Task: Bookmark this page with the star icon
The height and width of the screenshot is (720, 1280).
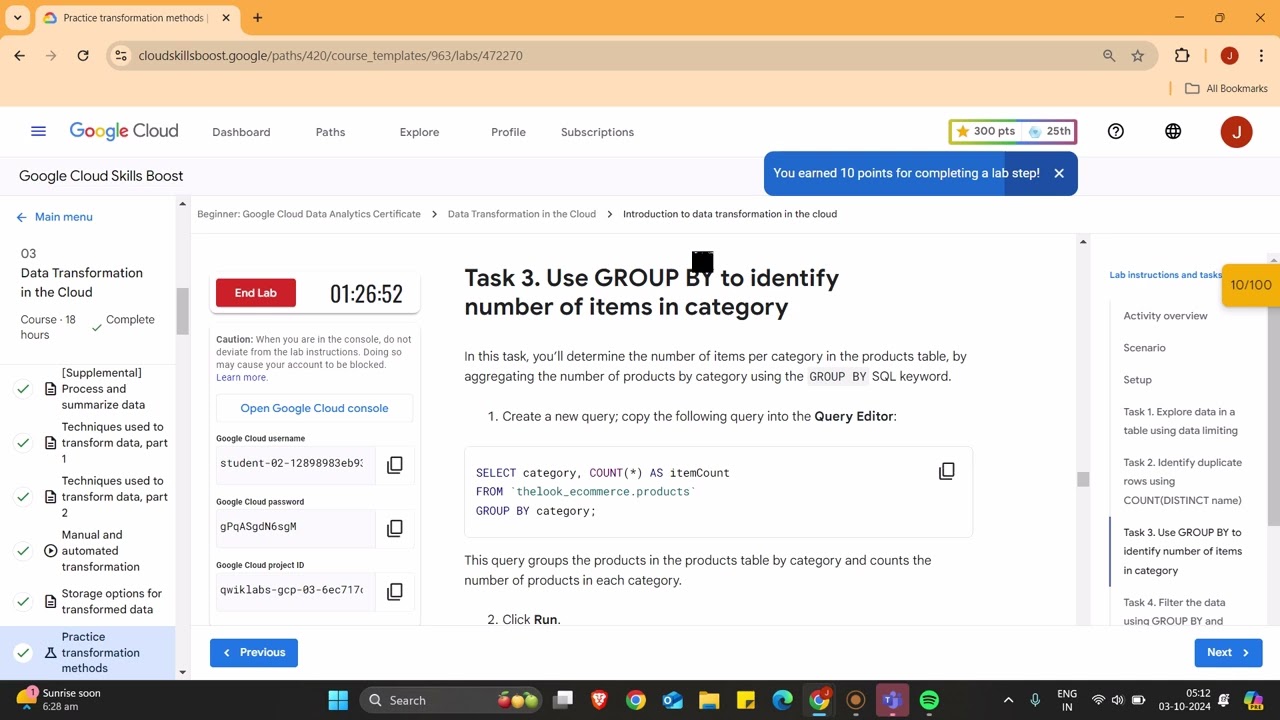Action: pyautogui.click(x=1138, y=56)
